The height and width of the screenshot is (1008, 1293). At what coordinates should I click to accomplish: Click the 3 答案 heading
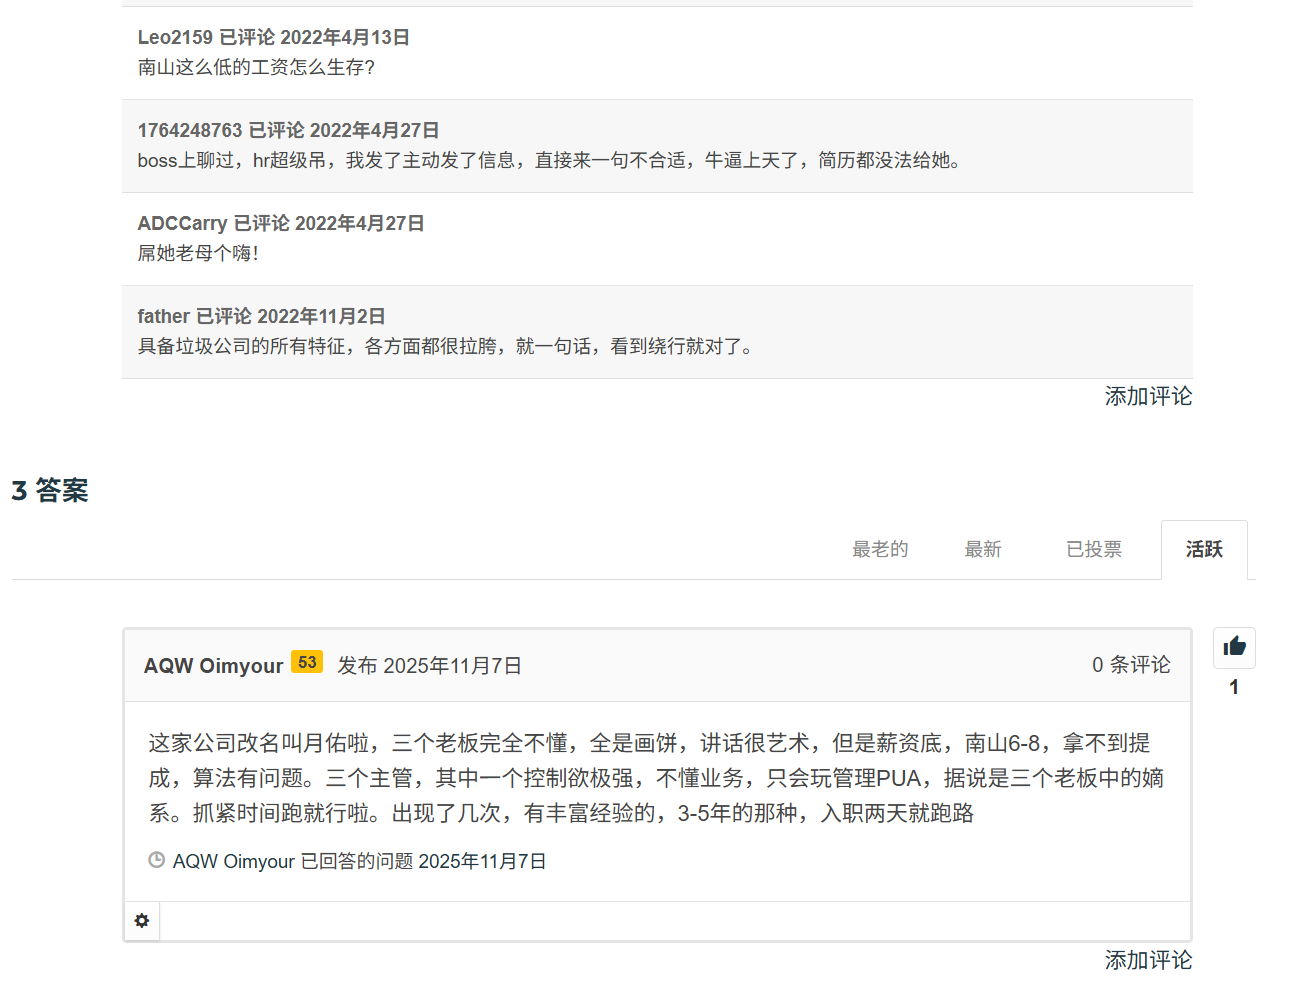coord(50,491)
